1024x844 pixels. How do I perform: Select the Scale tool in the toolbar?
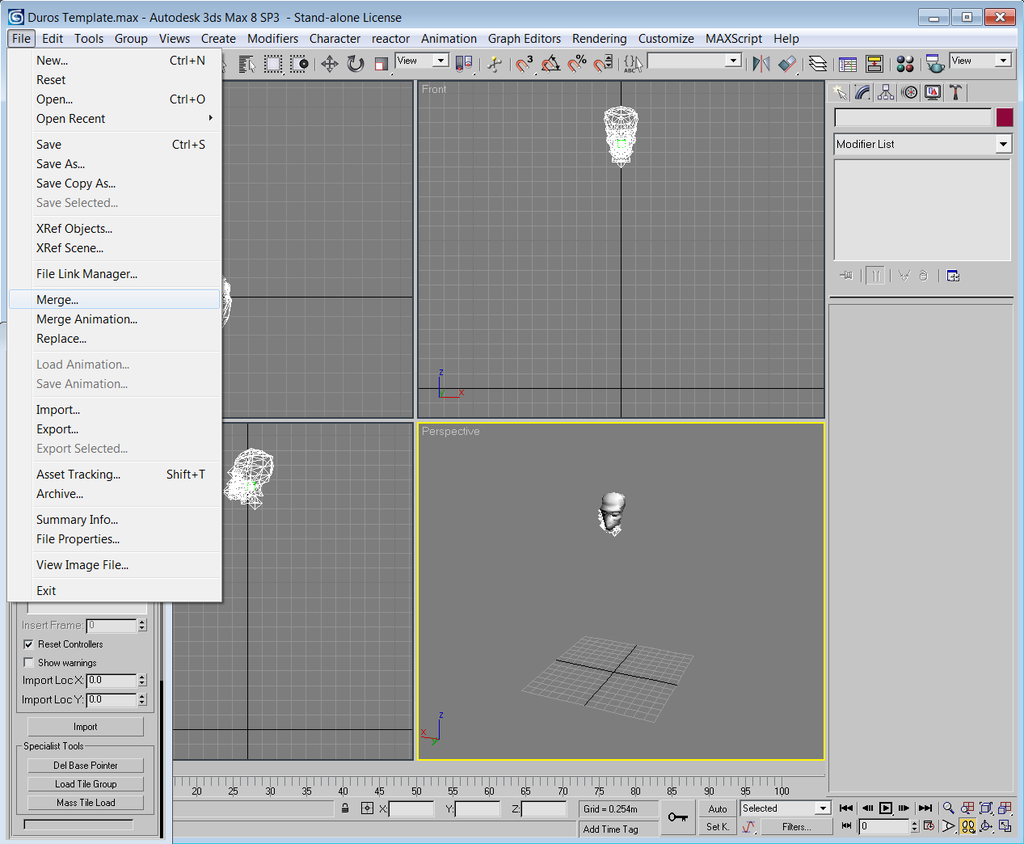pos(381,63)
